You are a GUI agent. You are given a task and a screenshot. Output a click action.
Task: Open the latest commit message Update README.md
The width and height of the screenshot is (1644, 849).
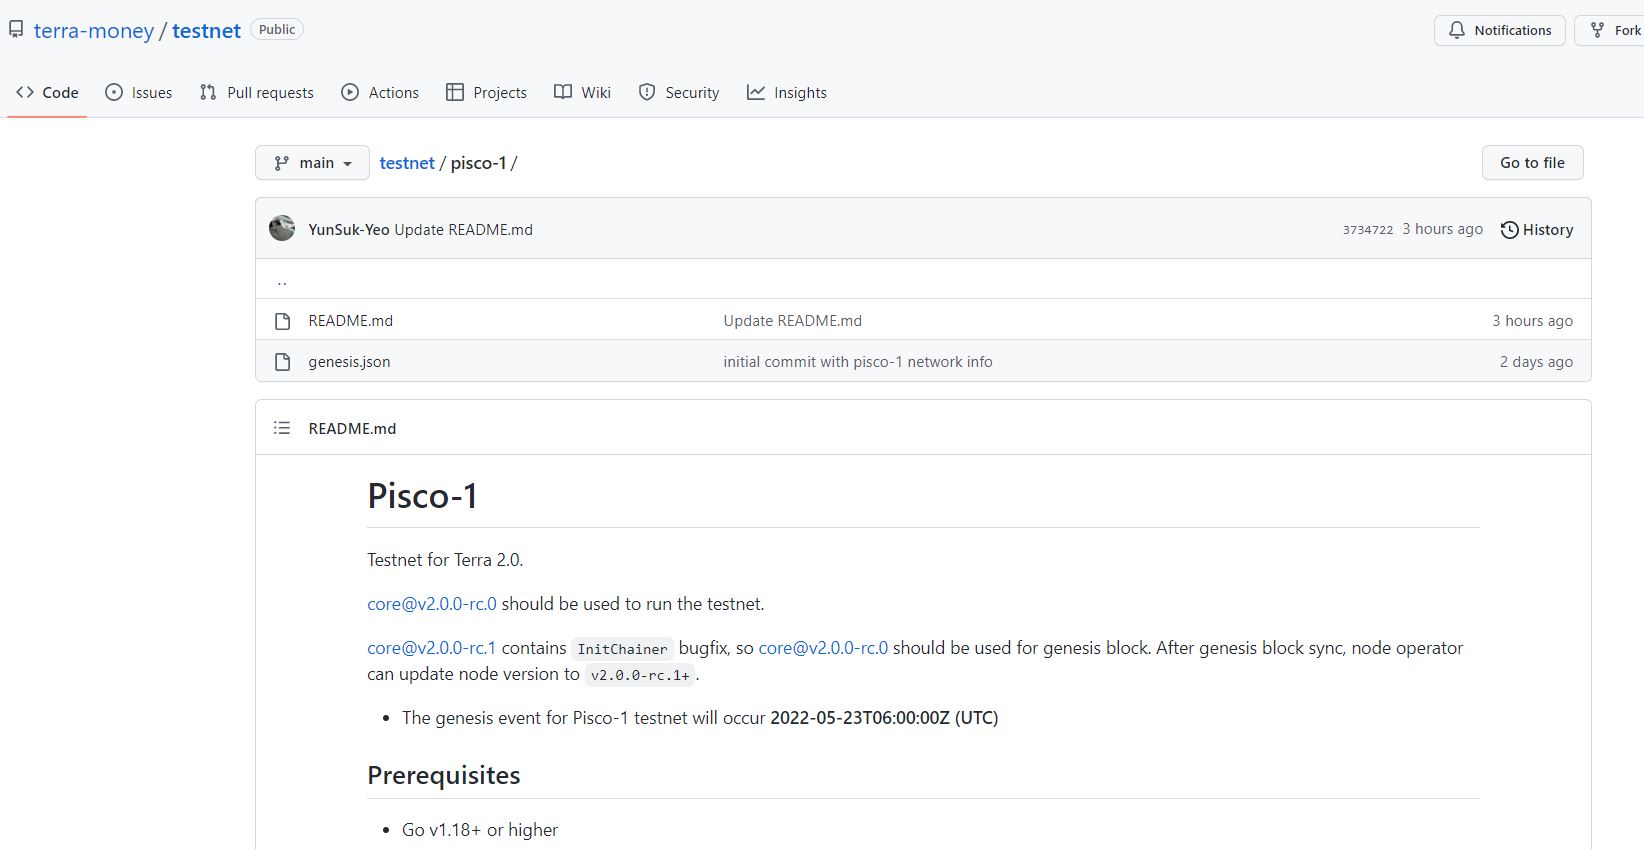tap(463, 229)
